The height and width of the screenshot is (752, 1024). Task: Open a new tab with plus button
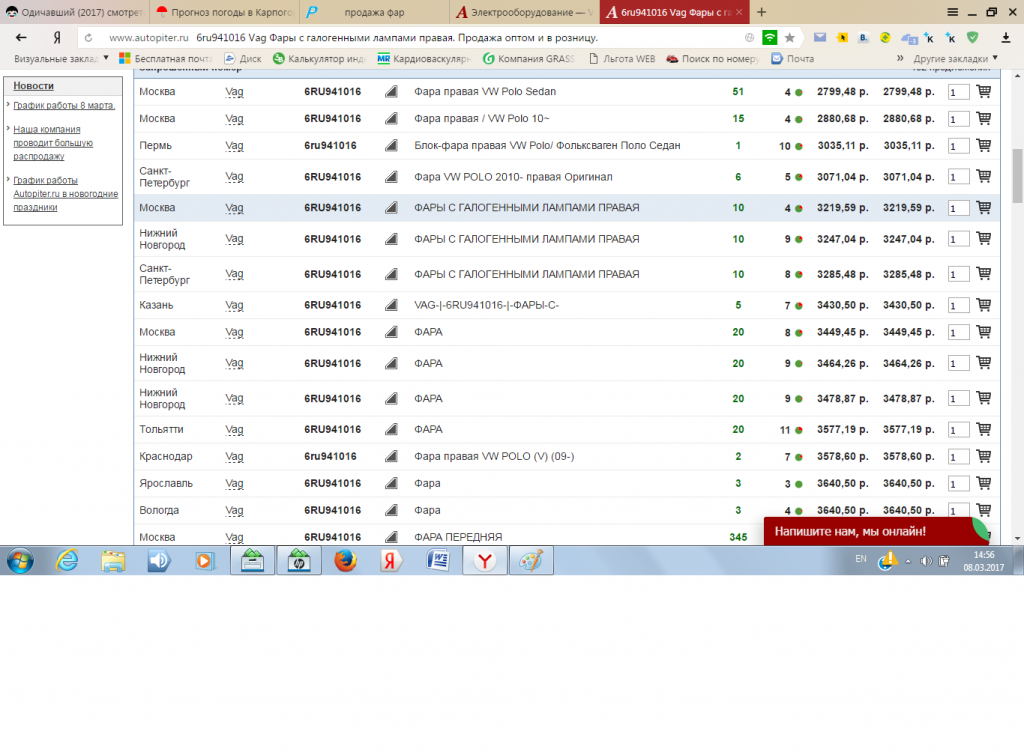click(761, 12)
